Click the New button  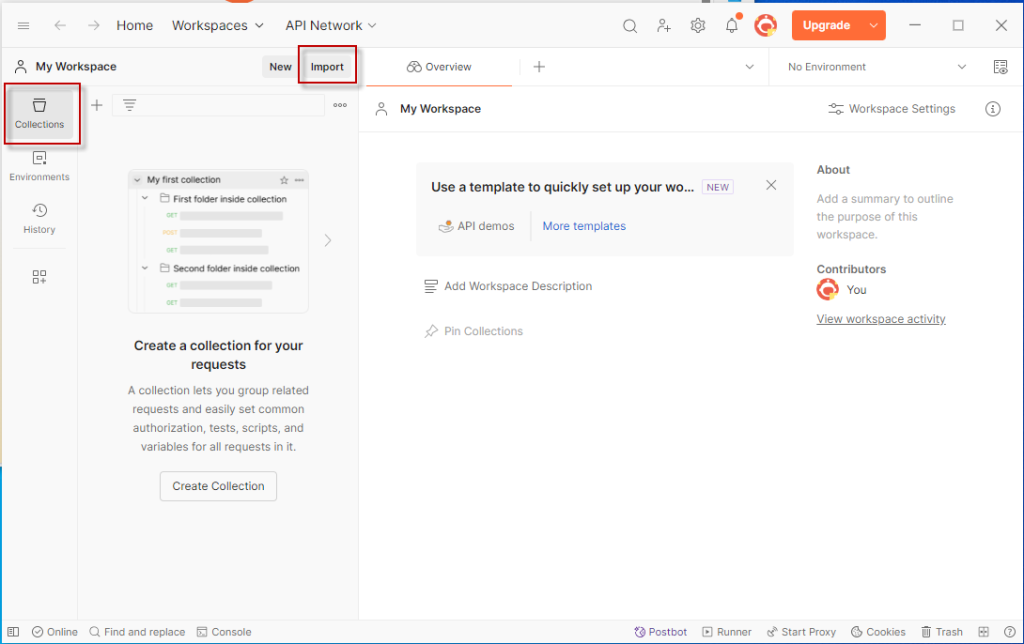pos(280,67)
